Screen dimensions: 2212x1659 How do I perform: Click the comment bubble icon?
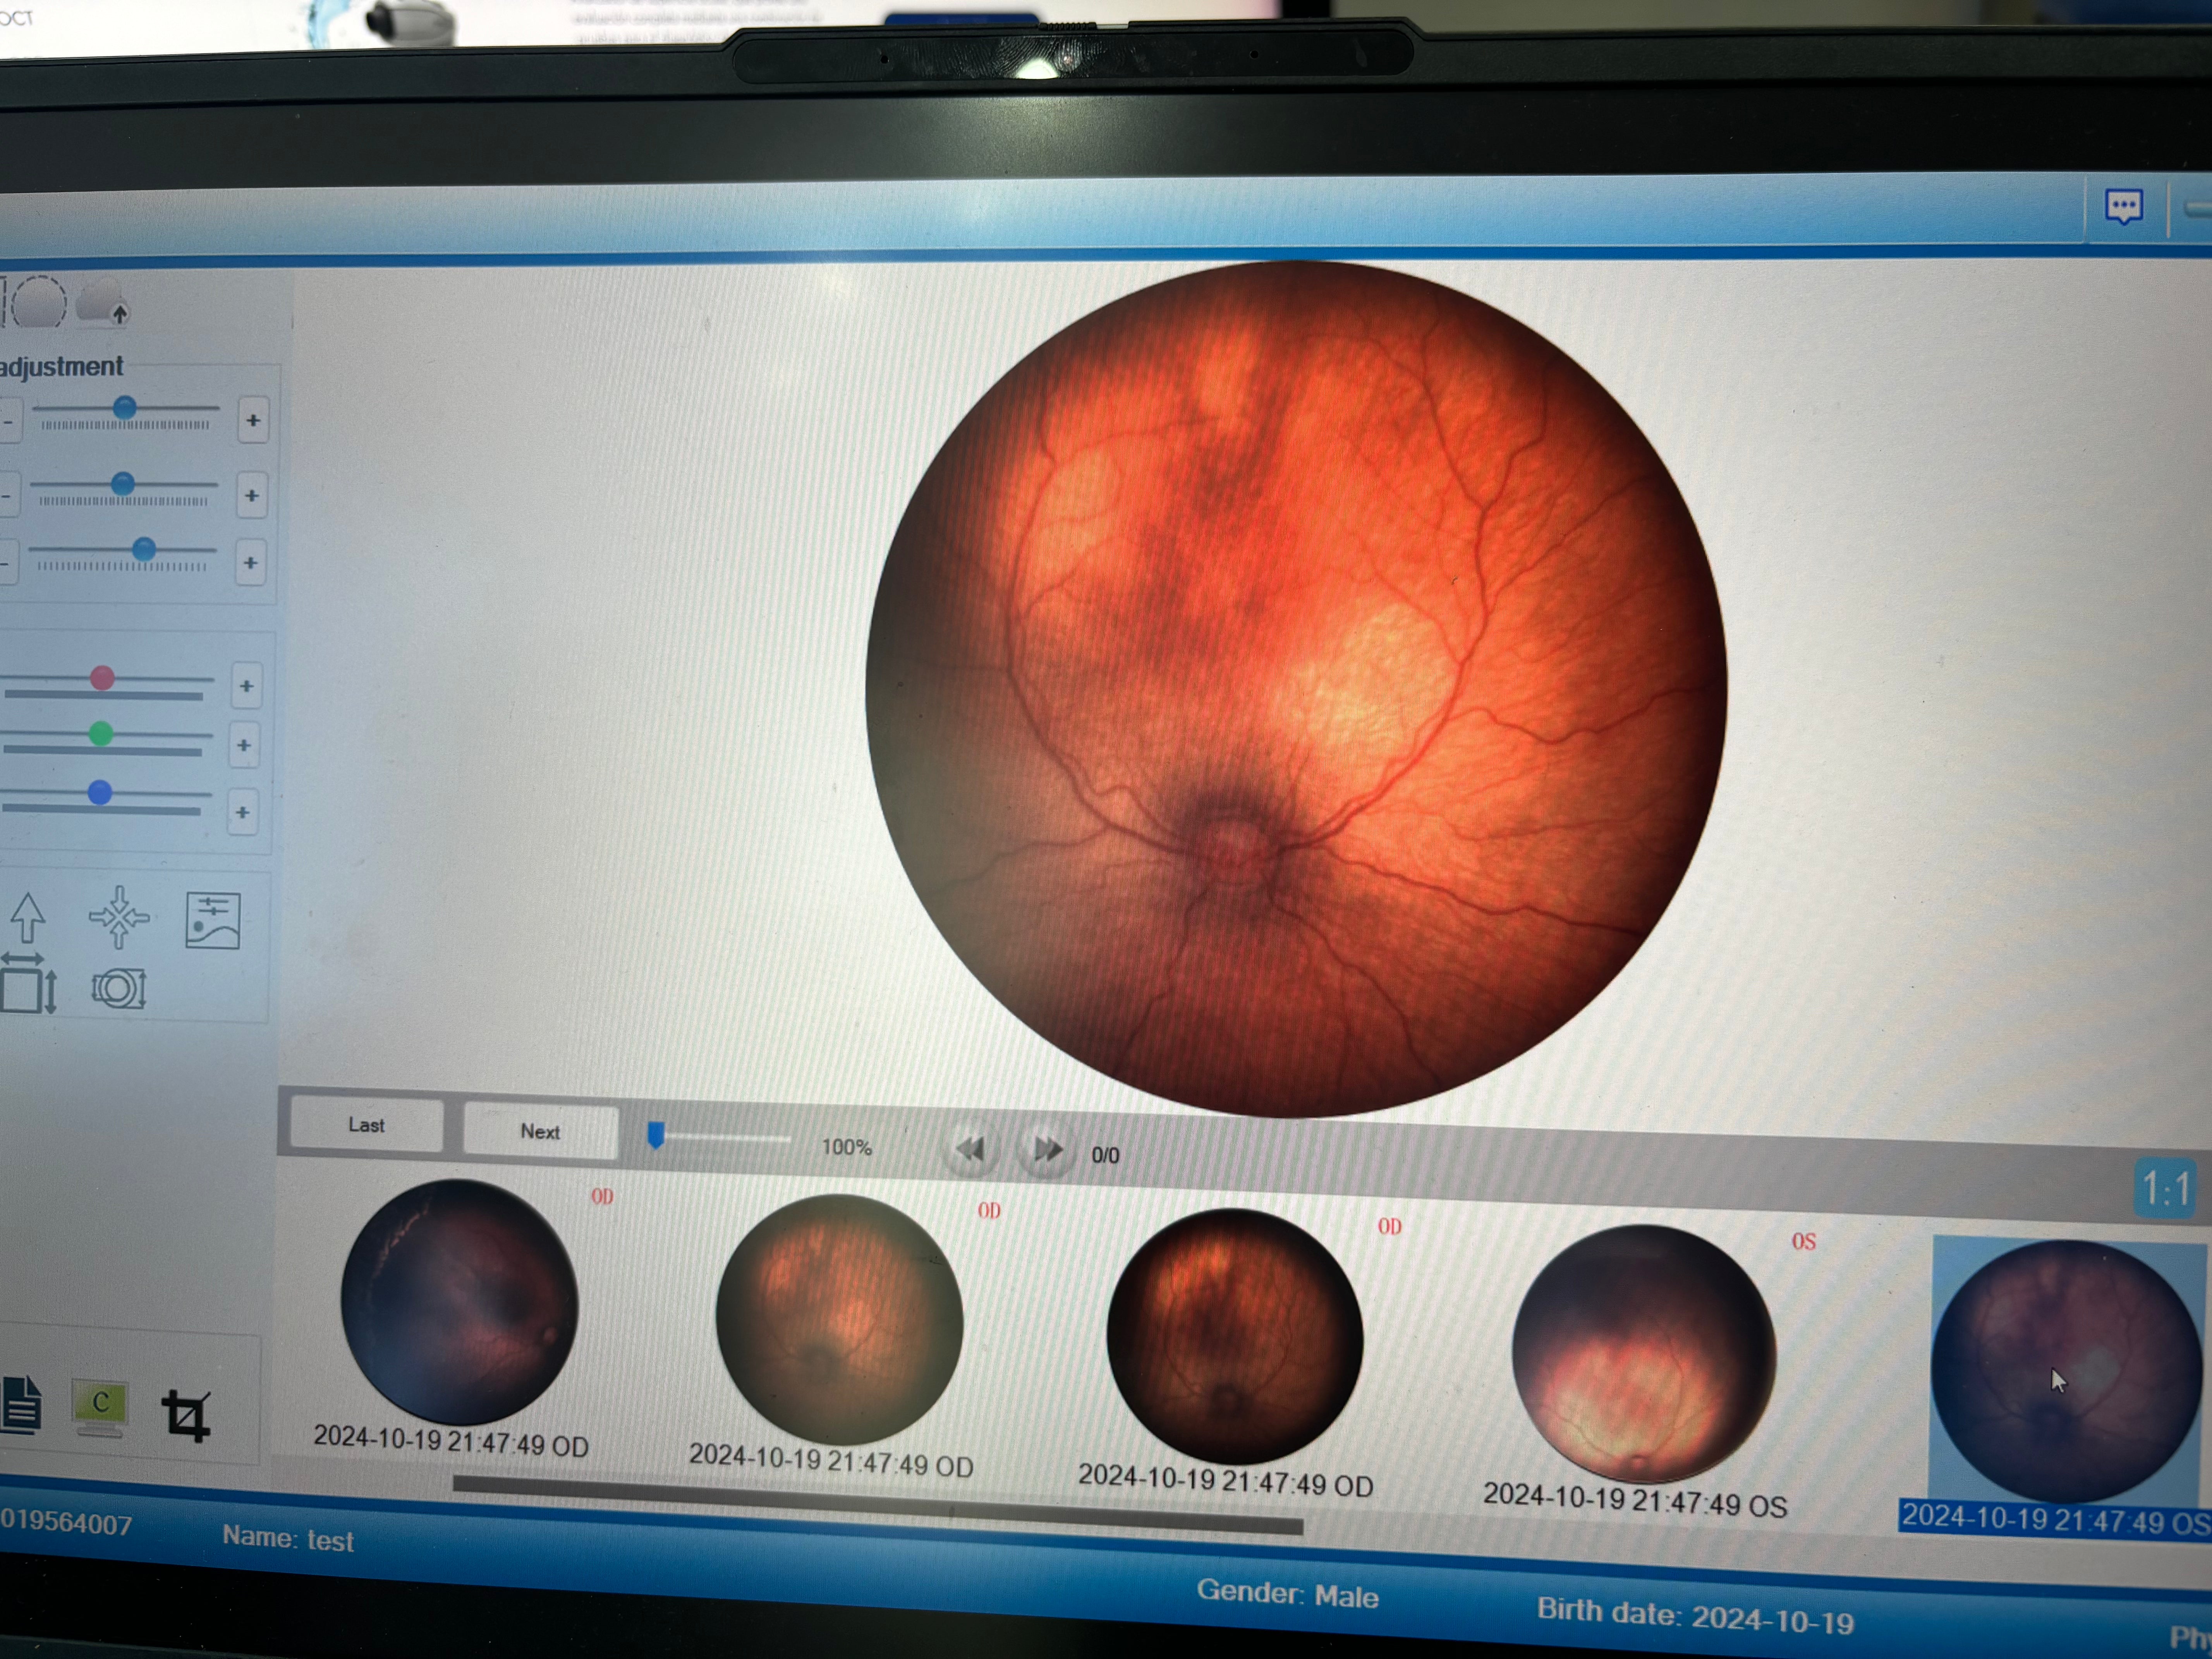click(x=2124, y=205)
